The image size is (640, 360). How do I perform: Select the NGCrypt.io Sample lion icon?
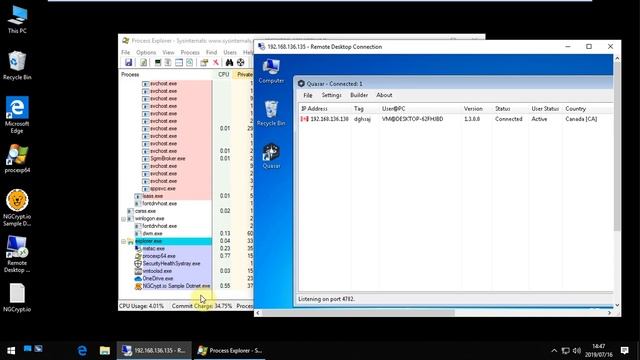point(17,208)
